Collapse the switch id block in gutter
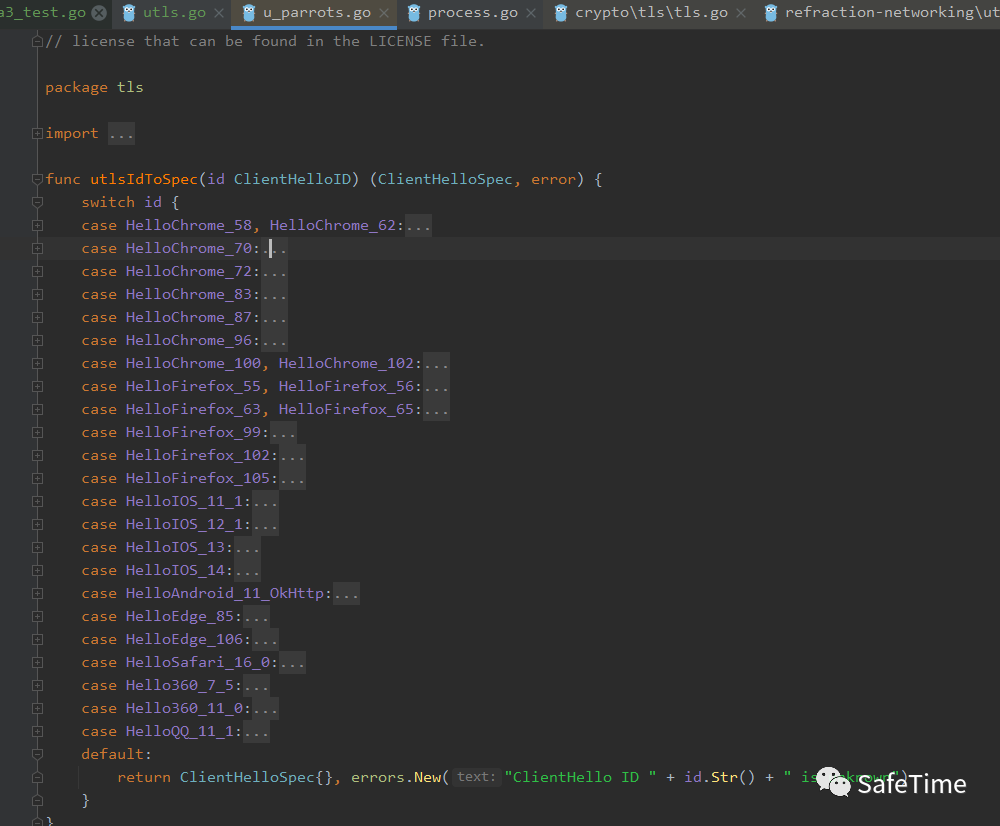The image size is (1000, 826). [37, 203]
